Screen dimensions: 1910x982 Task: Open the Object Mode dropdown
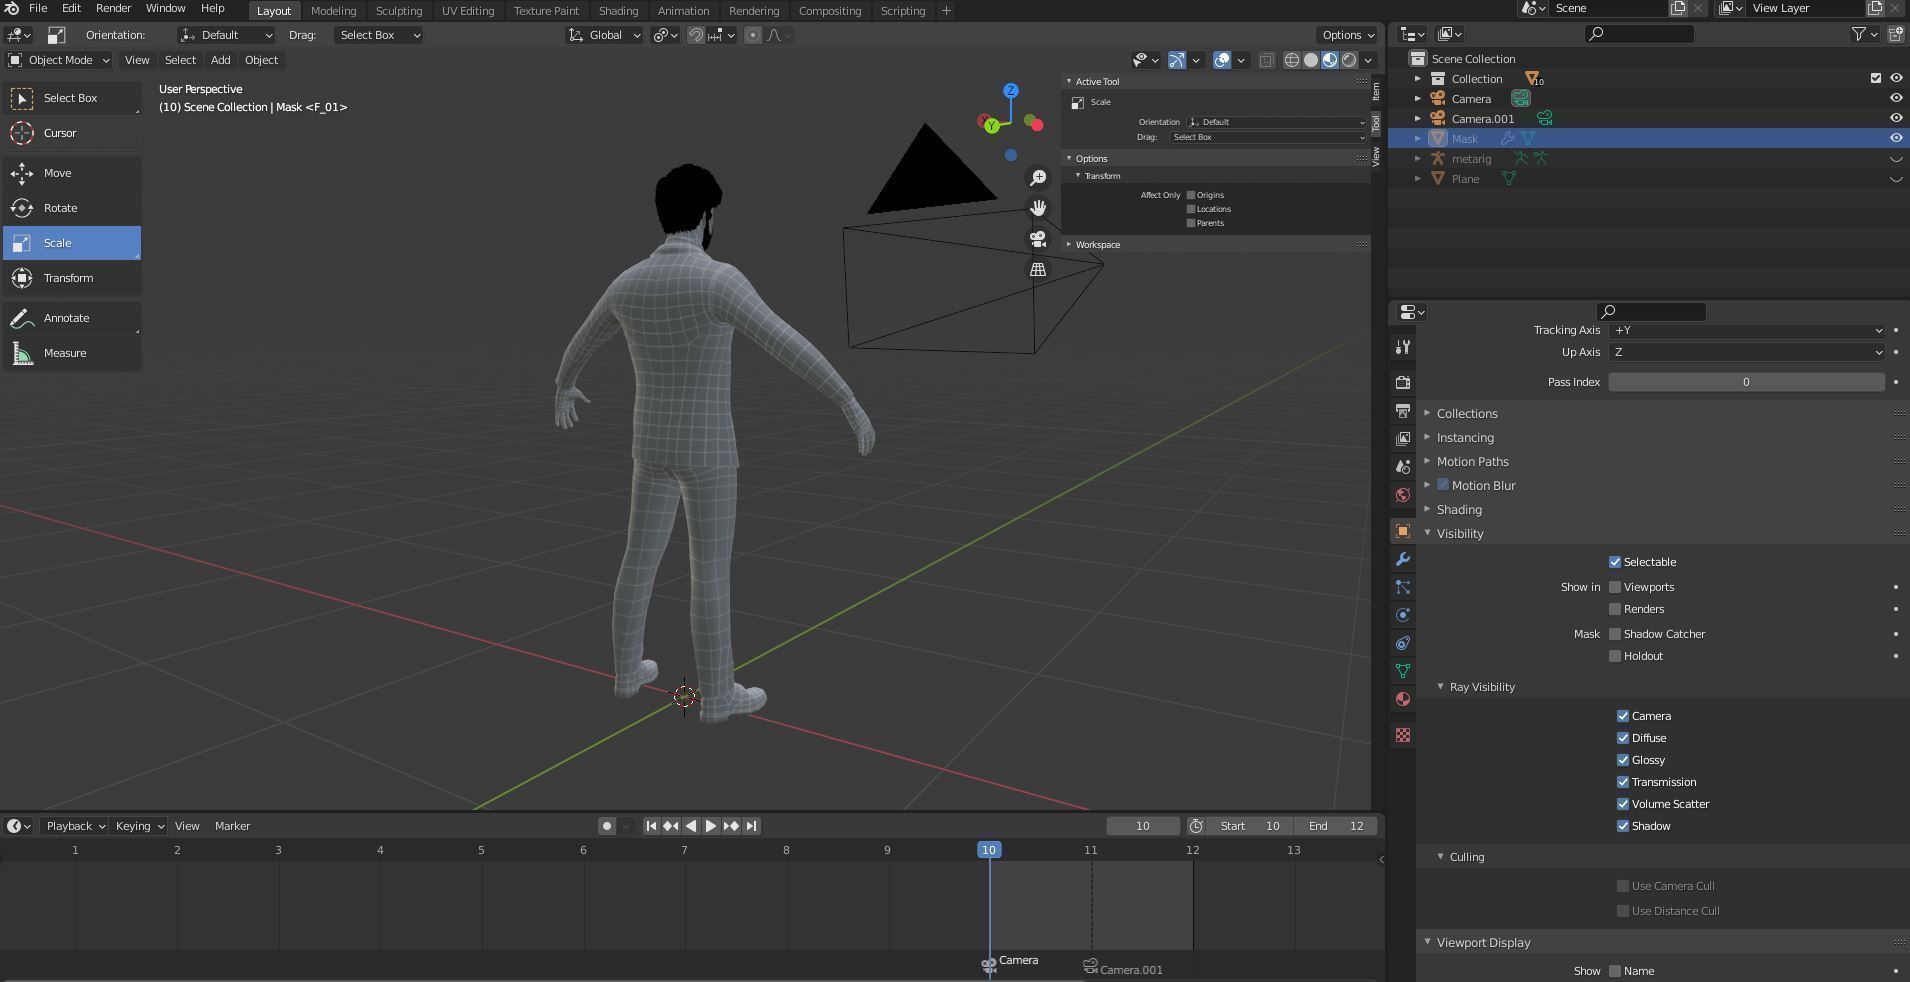point(58,60)
